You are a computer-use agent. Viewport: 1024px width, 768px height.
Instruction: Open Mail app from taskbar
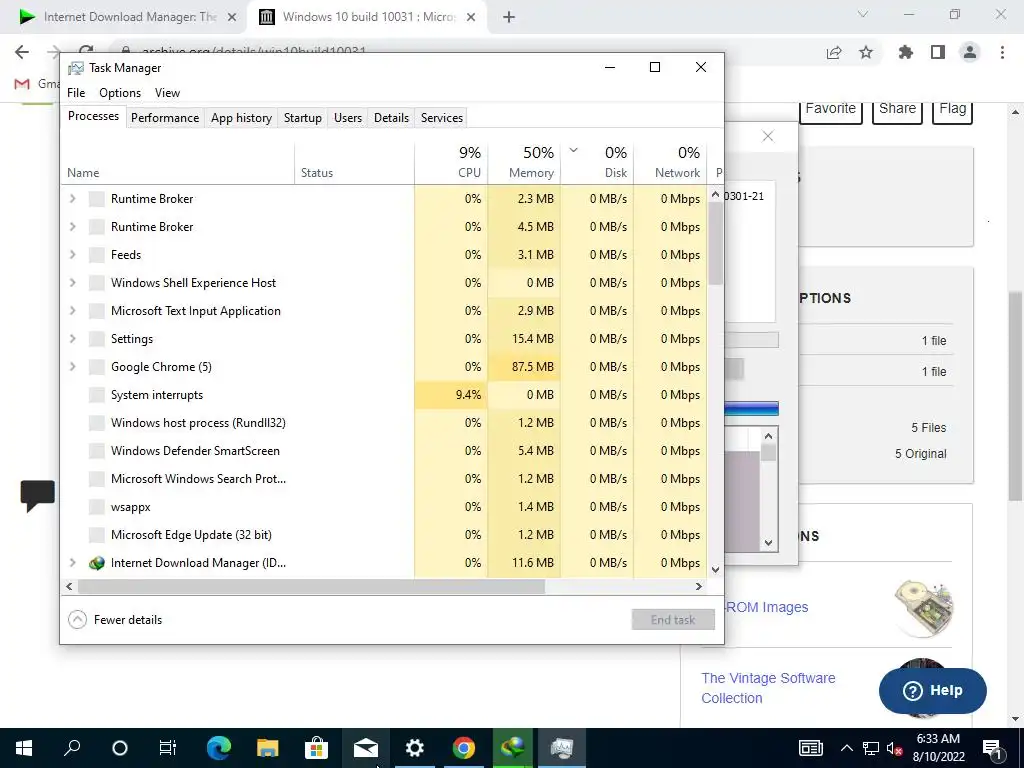coord(366,748)
